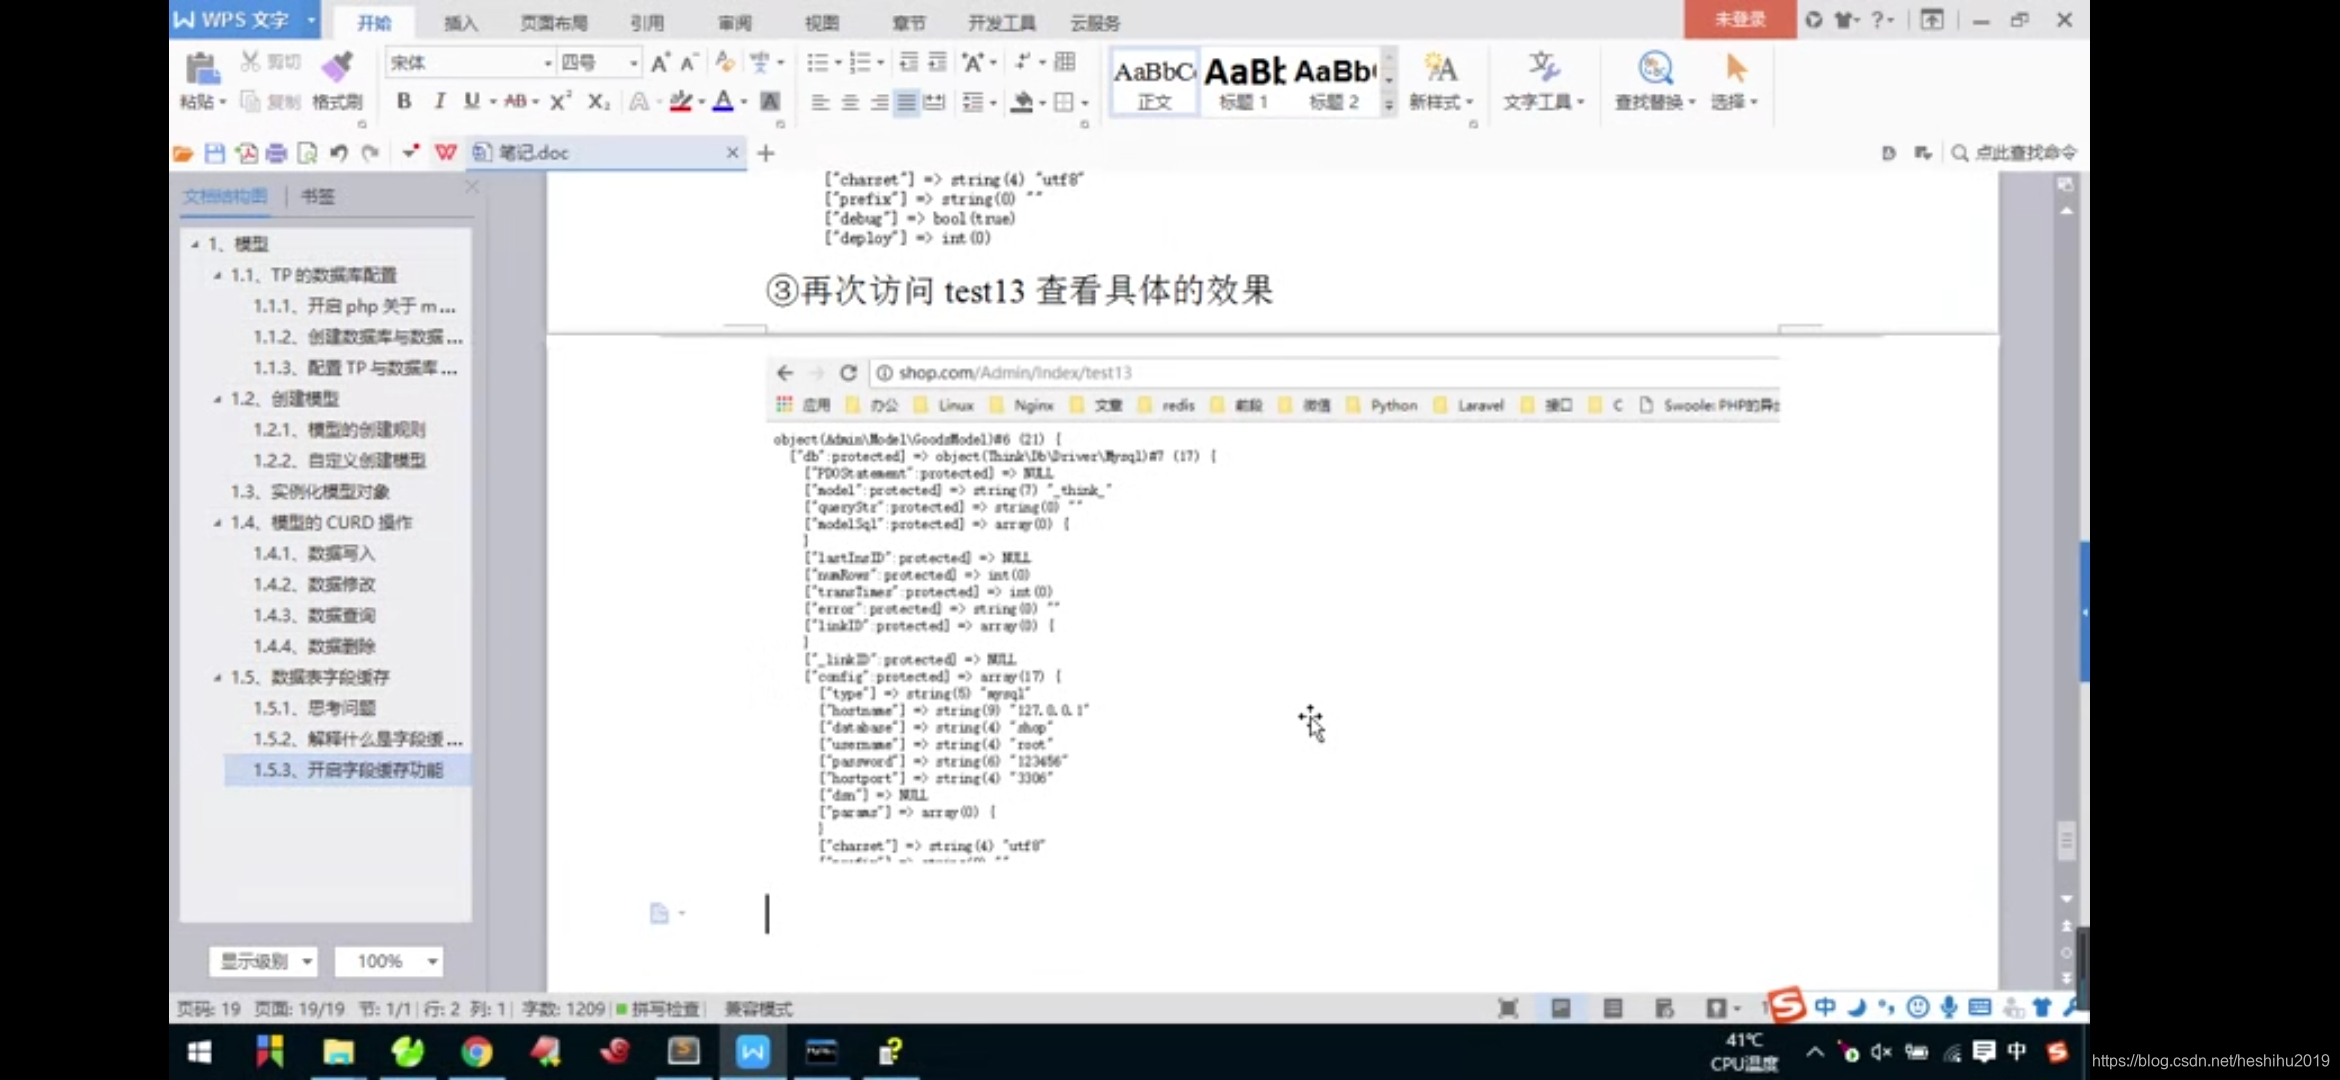2340x1080 pixels.
Task: Align text right
Action: point(879,102)
